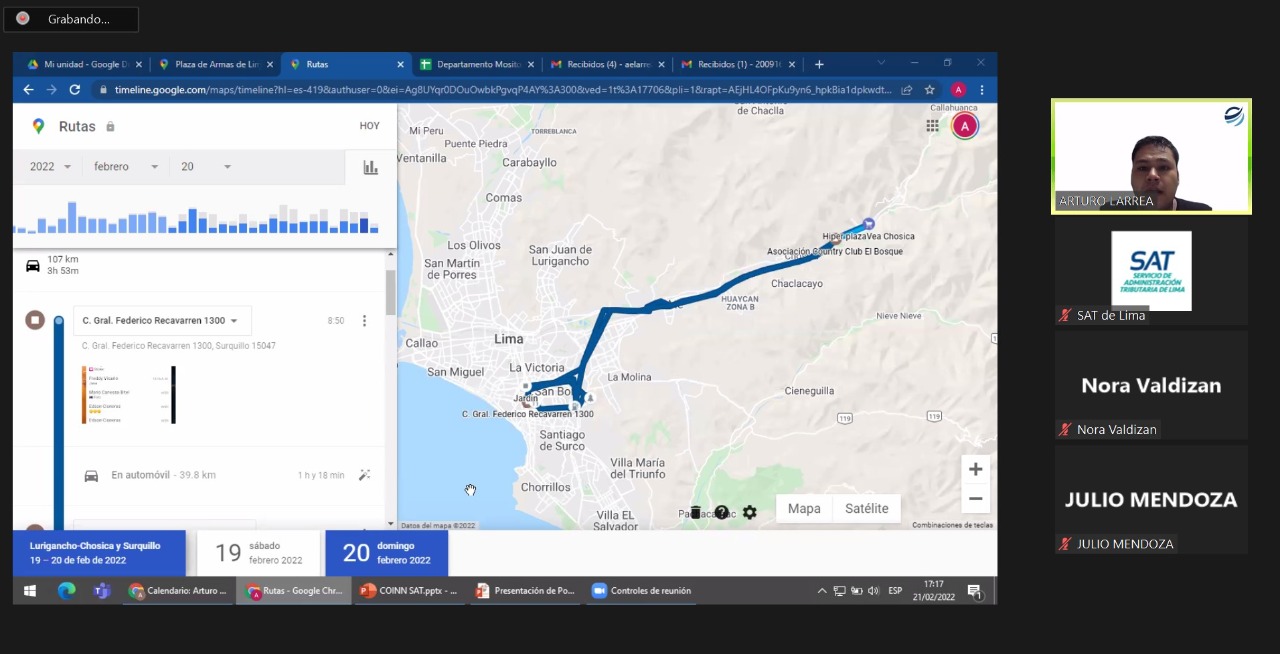Launch Microsoft Edge from the taskbar
The height and width of the screenshot is (654, 1280).
click(66, 591)
